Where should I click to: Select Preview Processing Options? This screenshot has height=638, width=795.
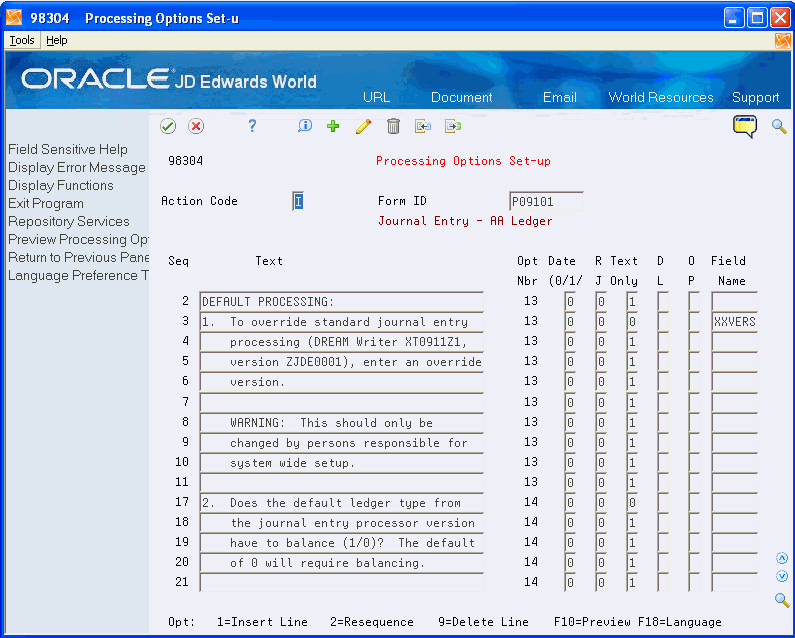[78, 239]
